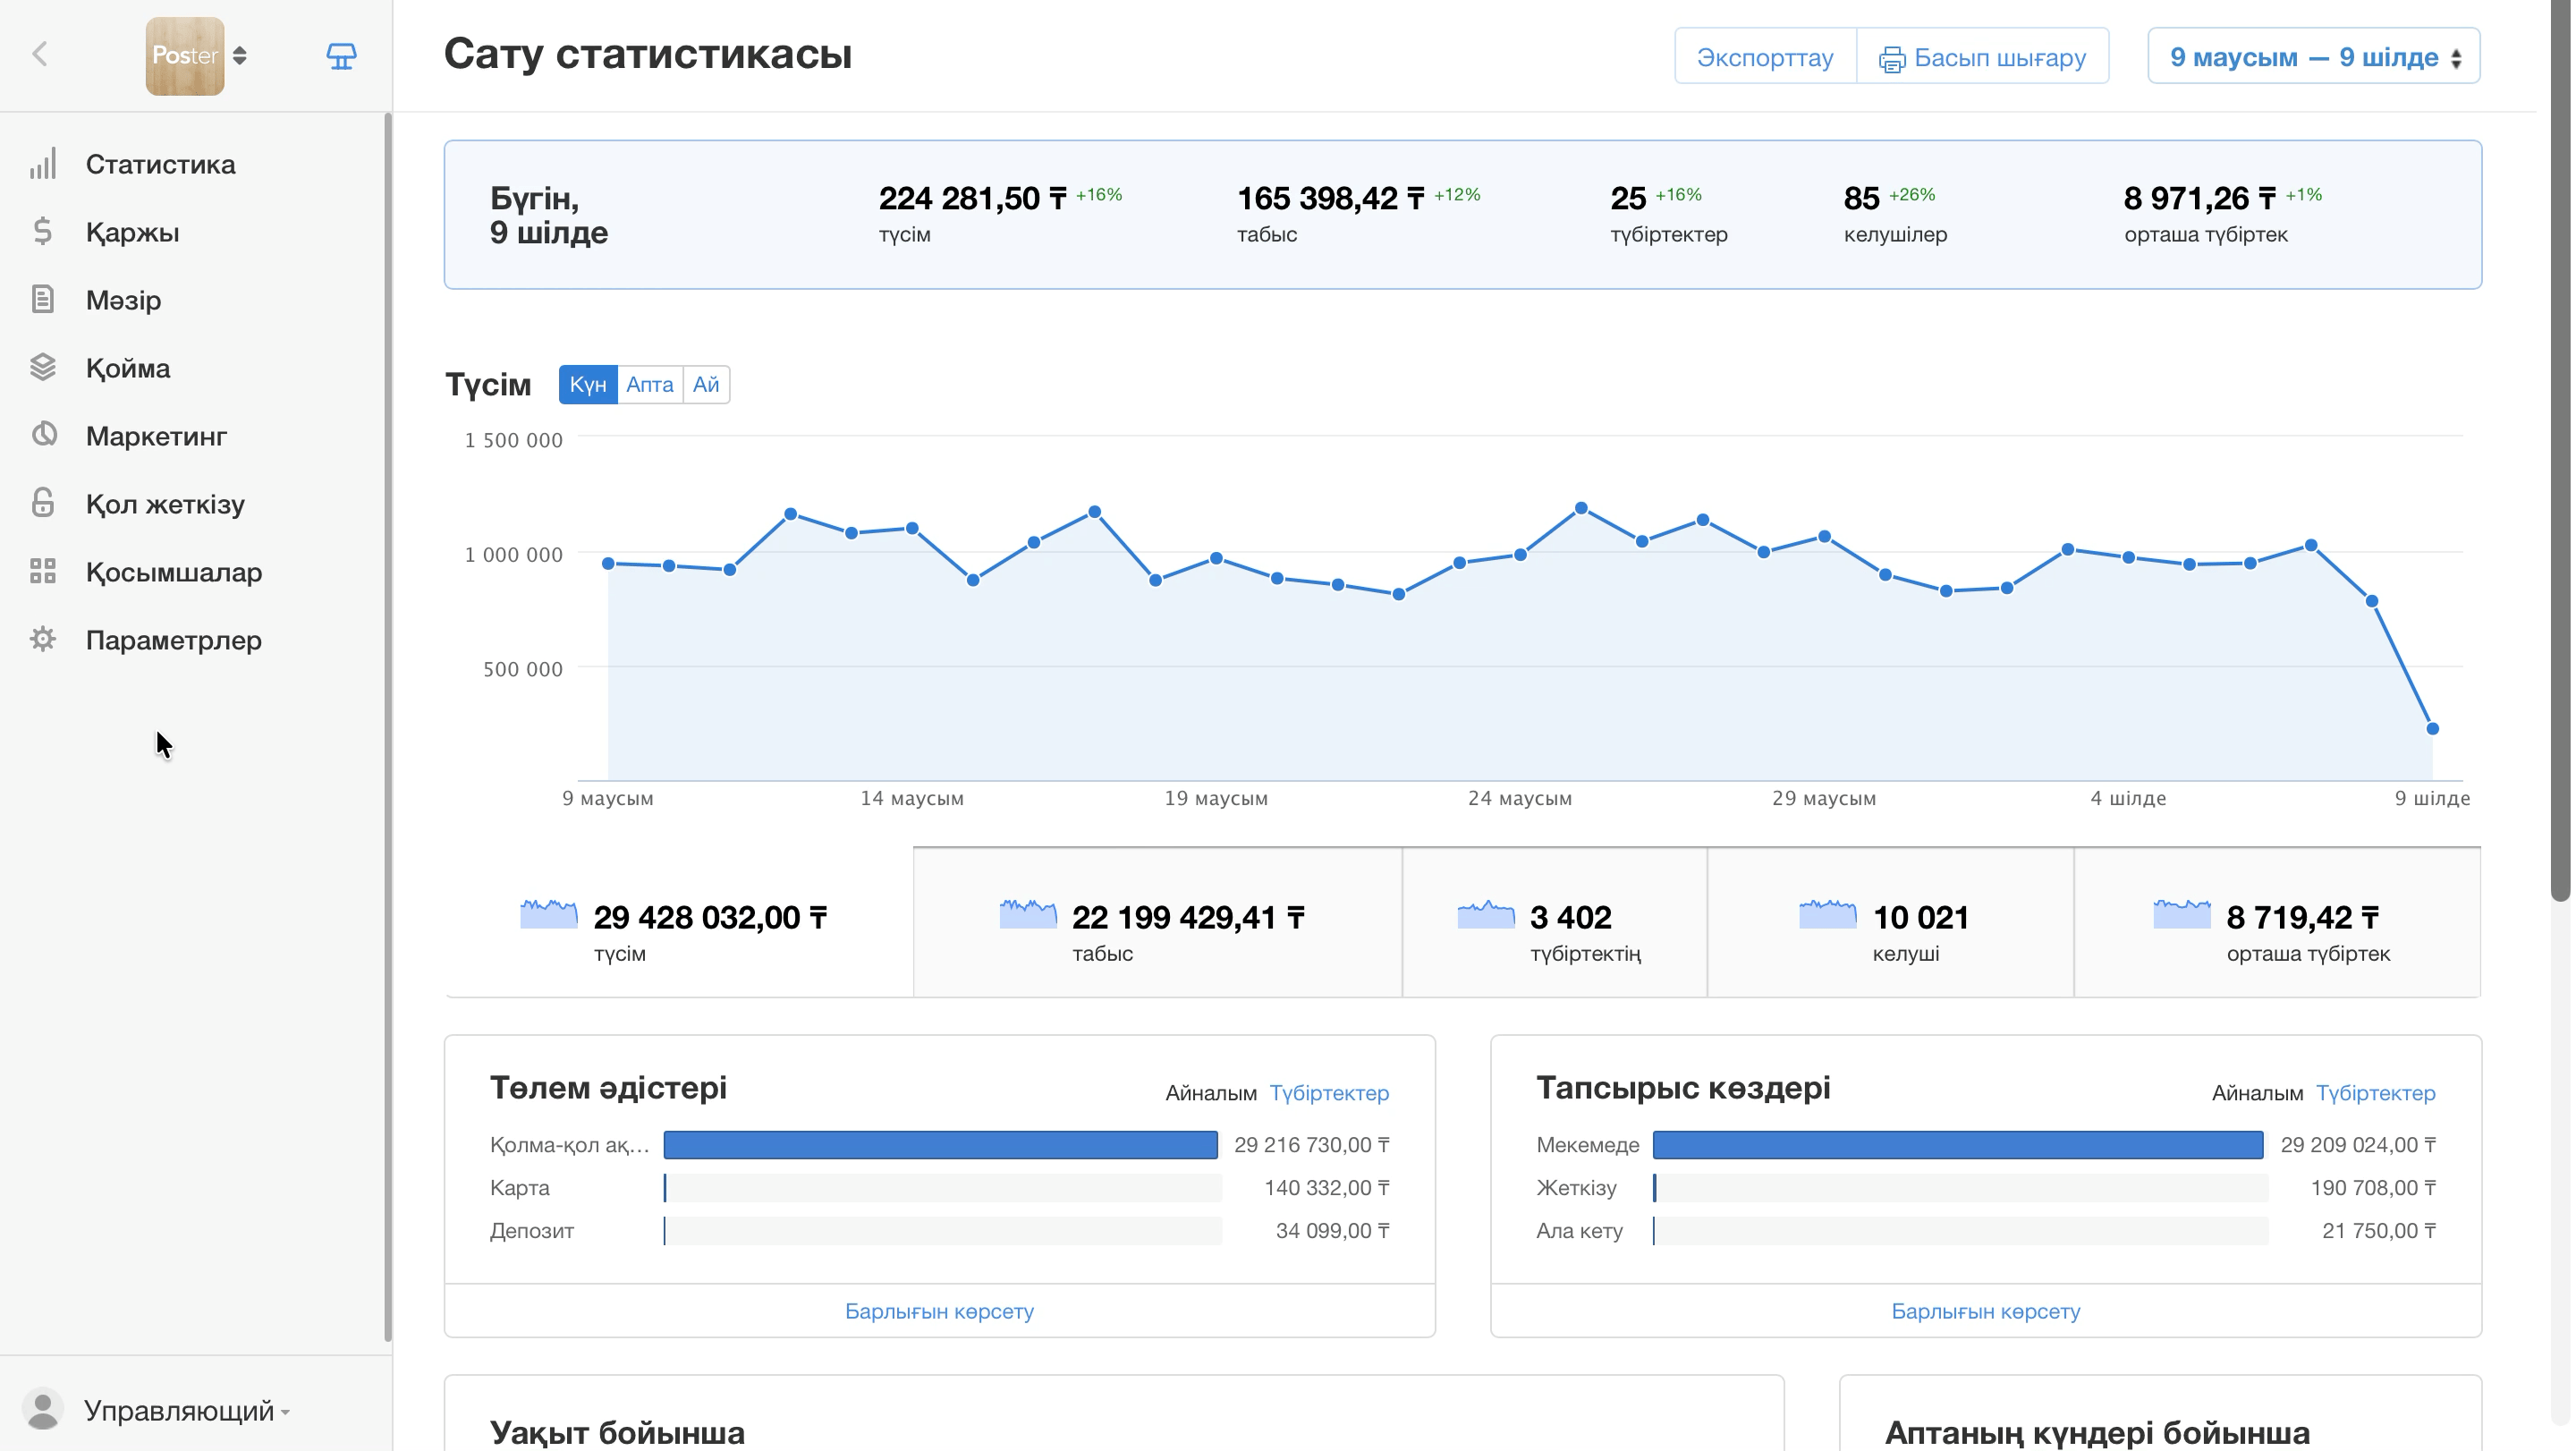This screenshot has height=1451, width=2576.
Task: Open the Параметрлер gear icon
Action: coord(43,640)
